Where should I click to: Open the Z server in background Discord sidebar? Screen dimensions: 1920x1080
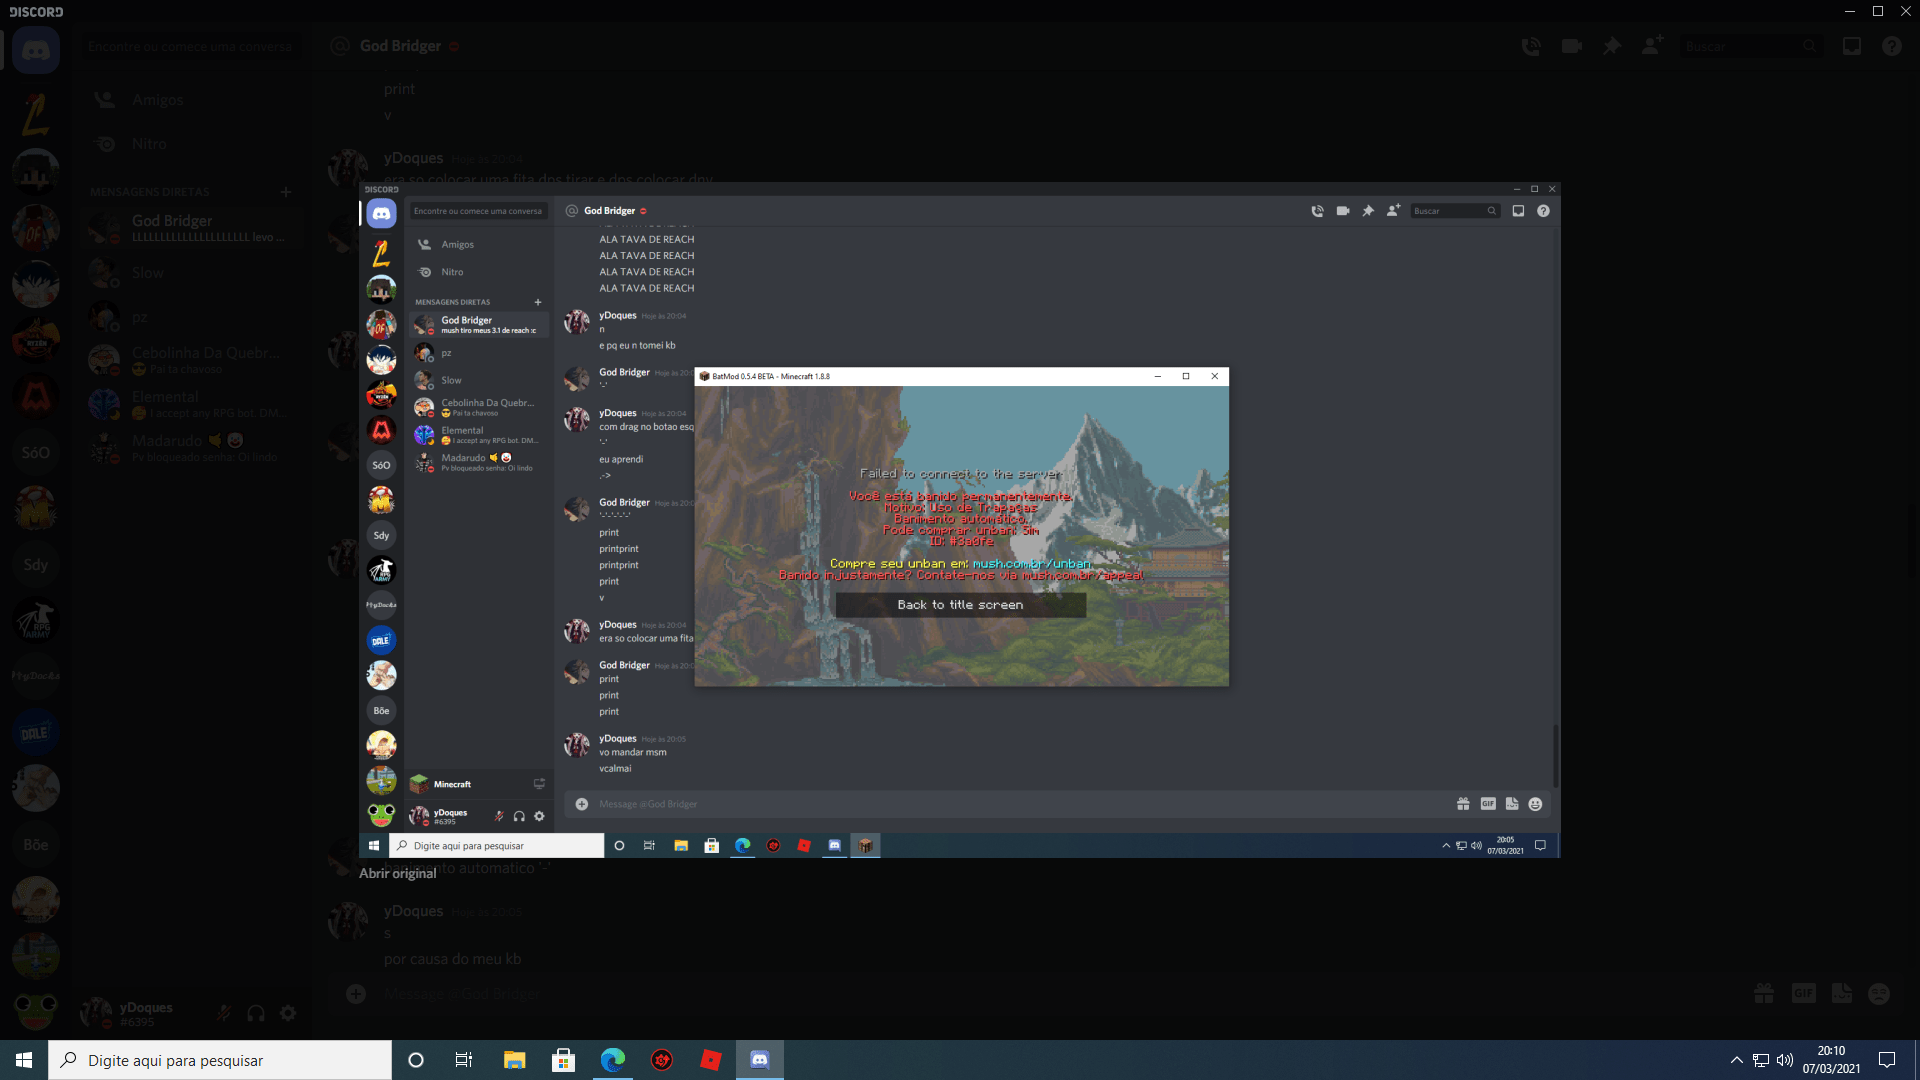[x=36, y=113]
